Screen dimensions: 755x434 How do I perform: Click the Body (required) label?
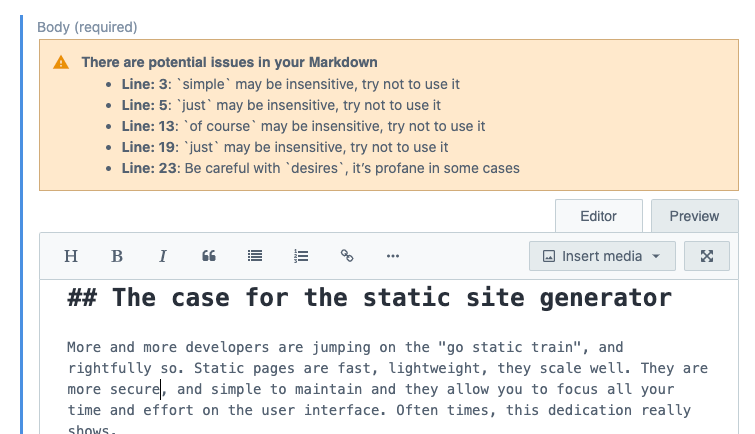click(87, 27)
